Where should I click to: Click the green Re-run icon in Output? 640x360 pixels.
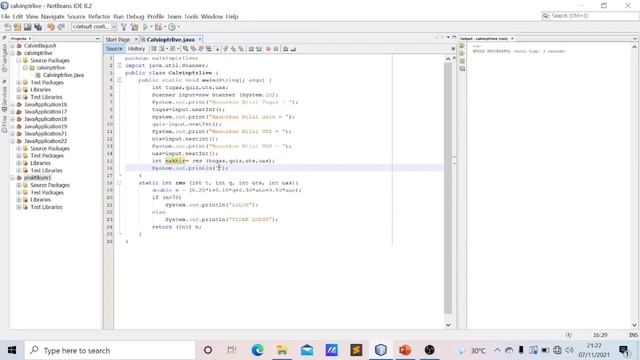pos(462,46)
